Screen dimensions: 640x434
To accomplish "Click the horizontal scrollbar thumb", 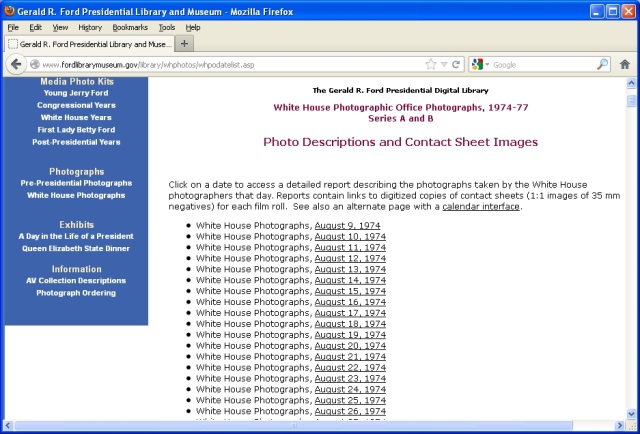I will pos(293,425).
